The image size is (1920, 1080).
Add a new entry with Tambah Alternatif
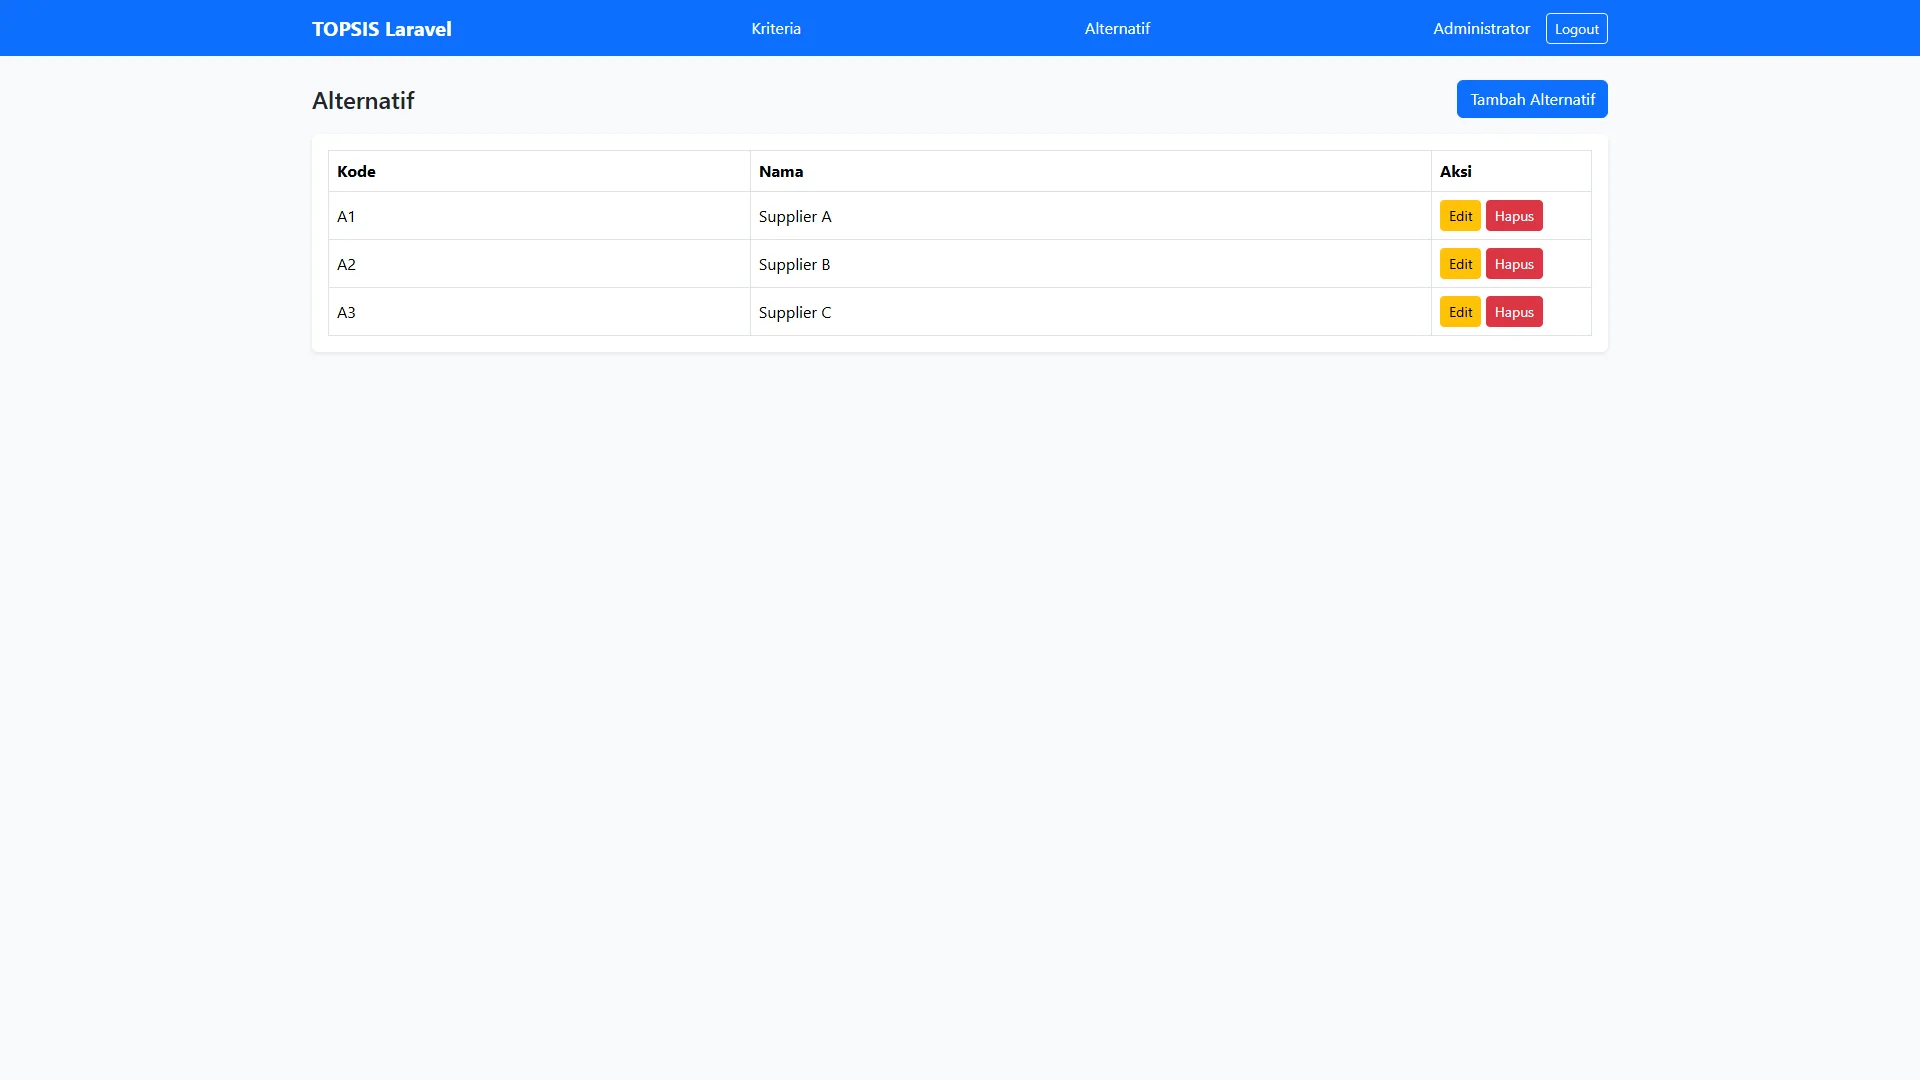pos(1532,99)
